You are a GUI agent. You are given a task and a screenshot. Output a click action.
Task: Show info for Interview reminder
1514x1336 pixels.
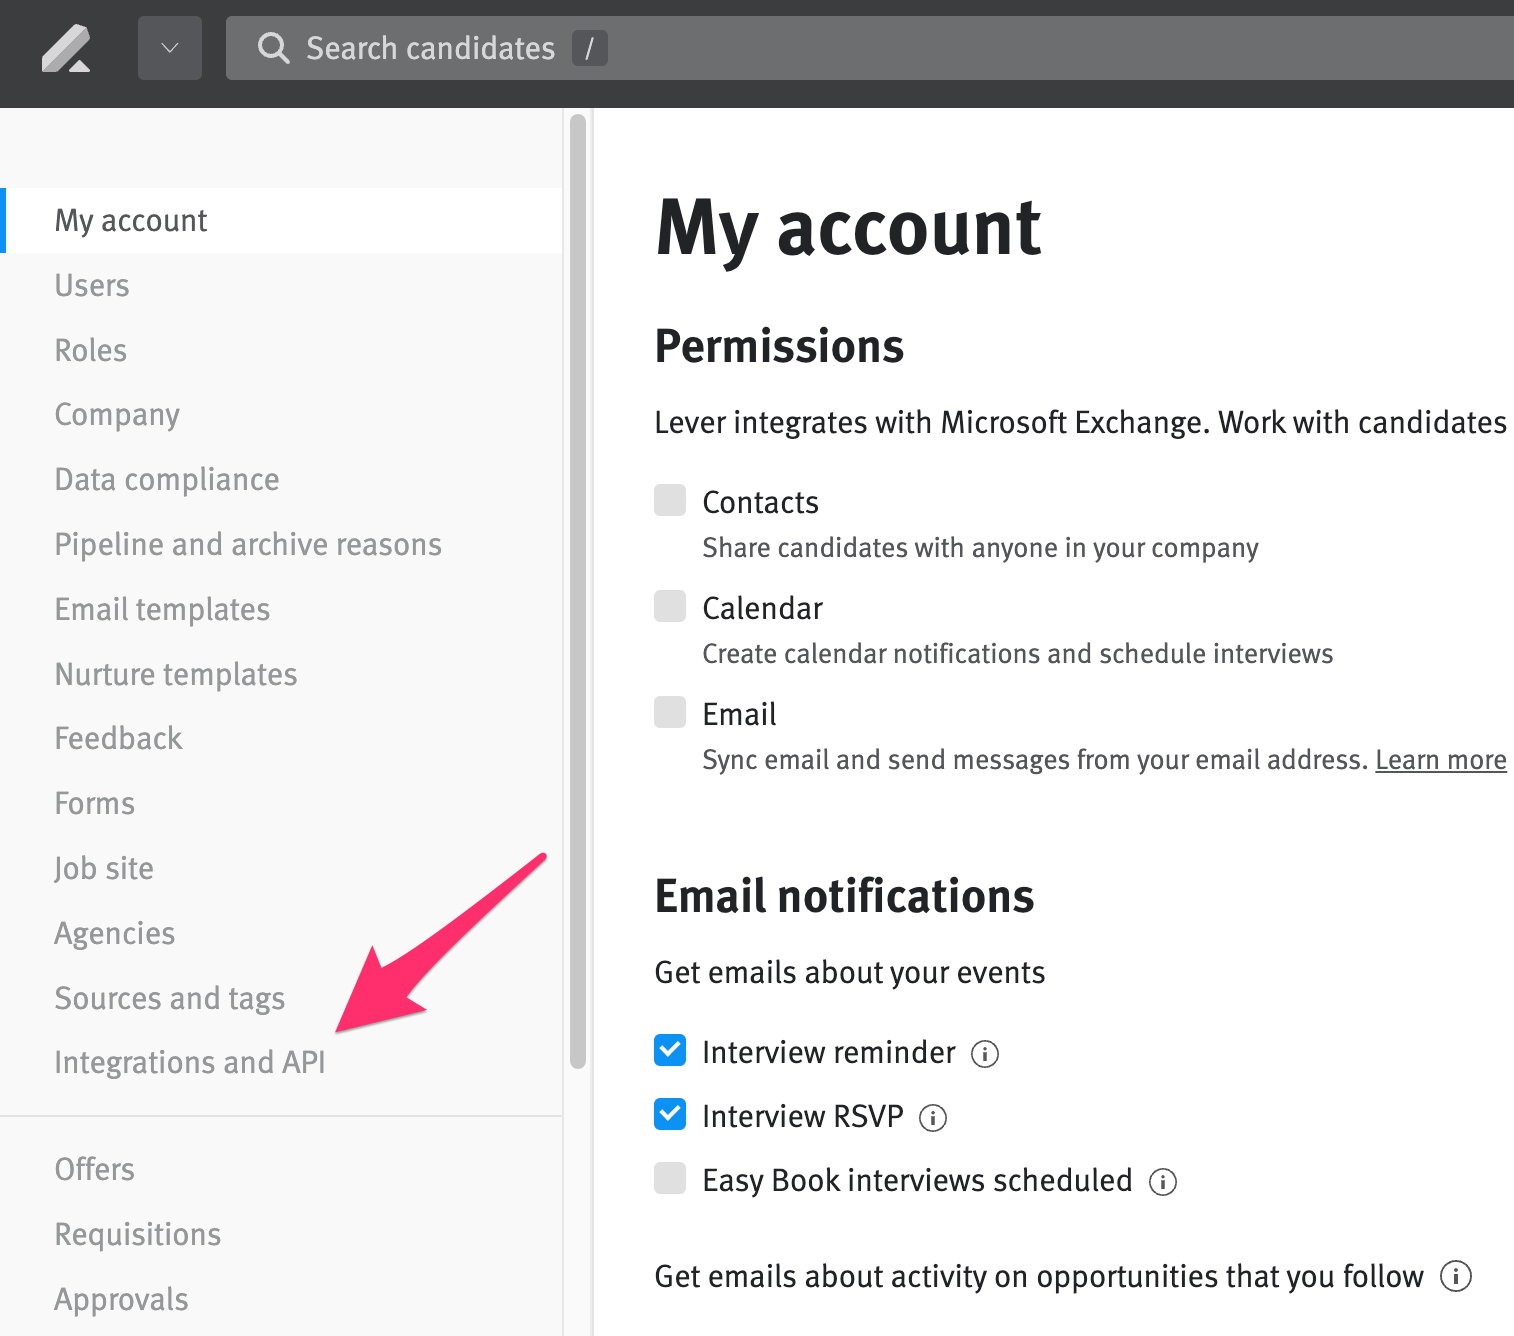985,1054
